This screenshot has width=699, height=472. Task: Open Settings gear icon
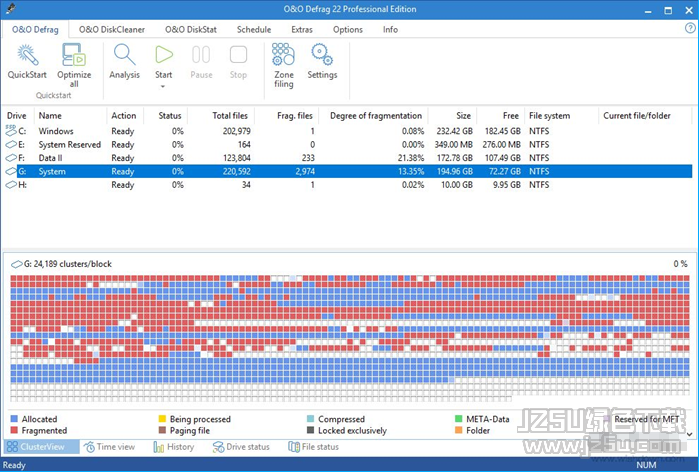click(x=322, y=54)
